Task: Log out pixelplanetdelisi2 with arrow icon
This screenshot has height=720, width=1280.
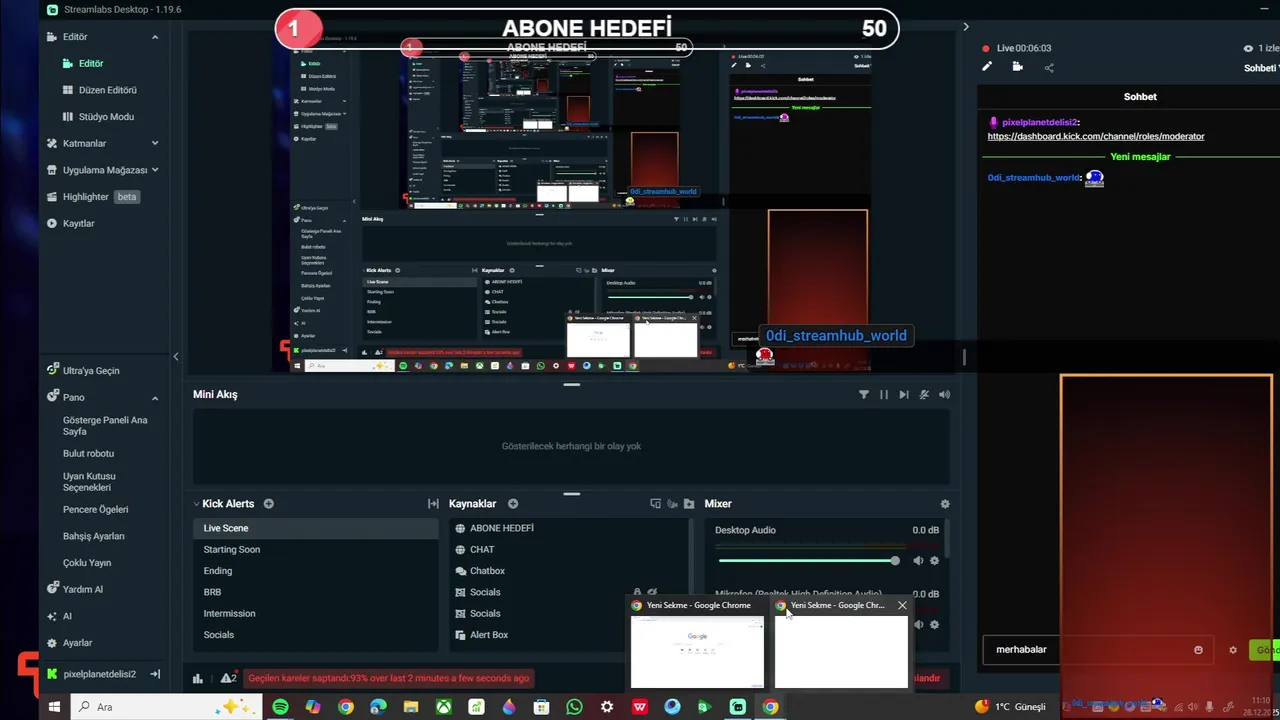Action: [155, 674]
